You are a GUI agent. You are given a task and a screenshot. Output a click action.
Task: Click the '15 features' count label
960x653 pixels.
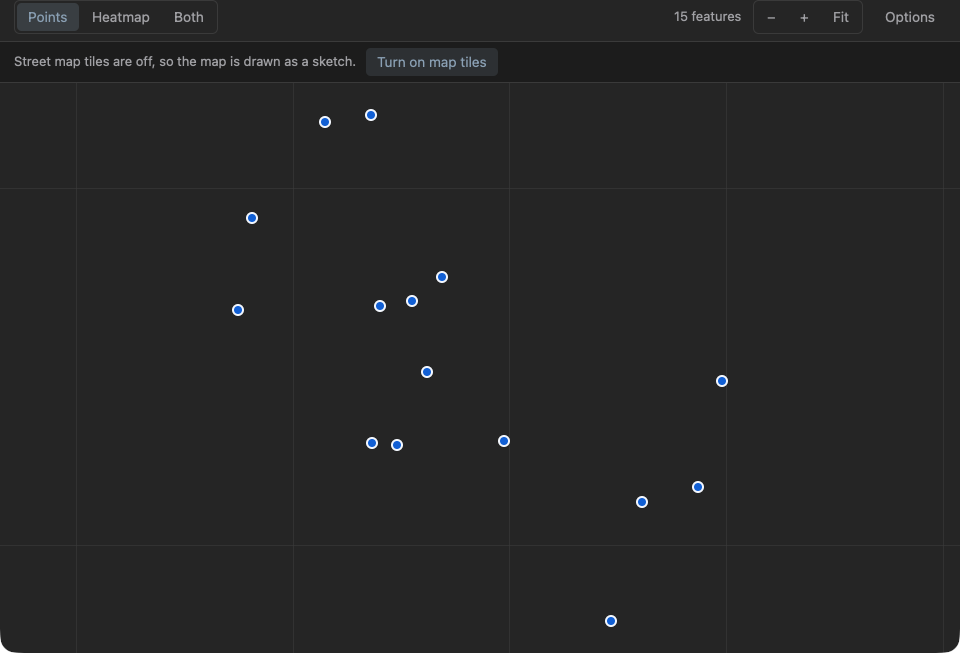[x=707, y=17]
